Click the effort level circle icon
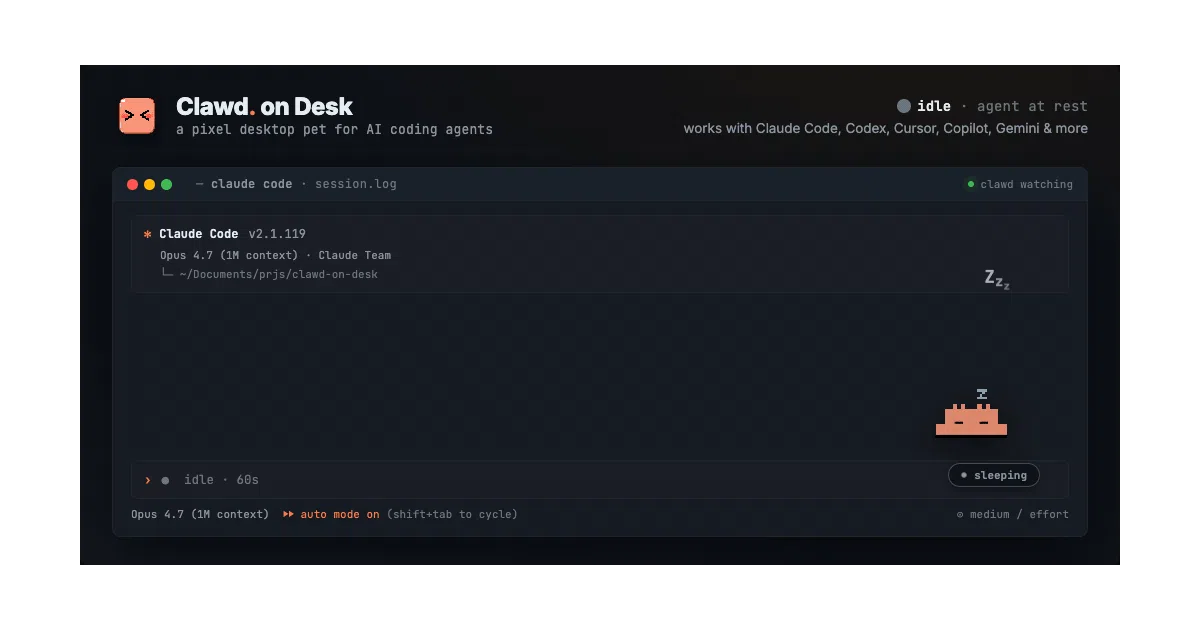 pos(960,514)
